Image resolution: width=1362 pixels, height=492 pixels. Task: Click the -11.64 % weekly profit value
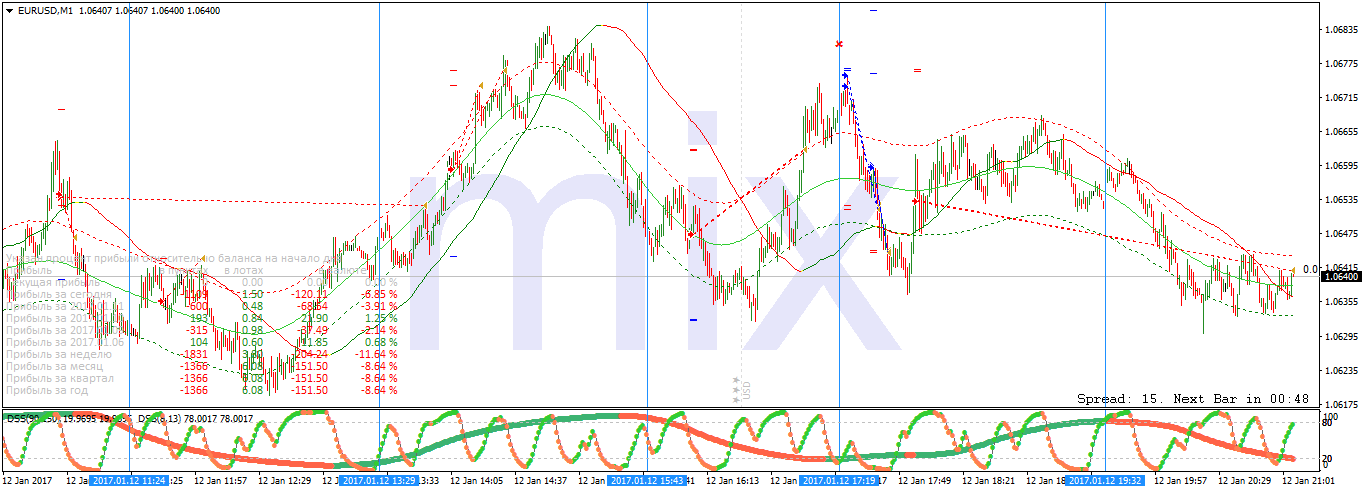[375, 354]
